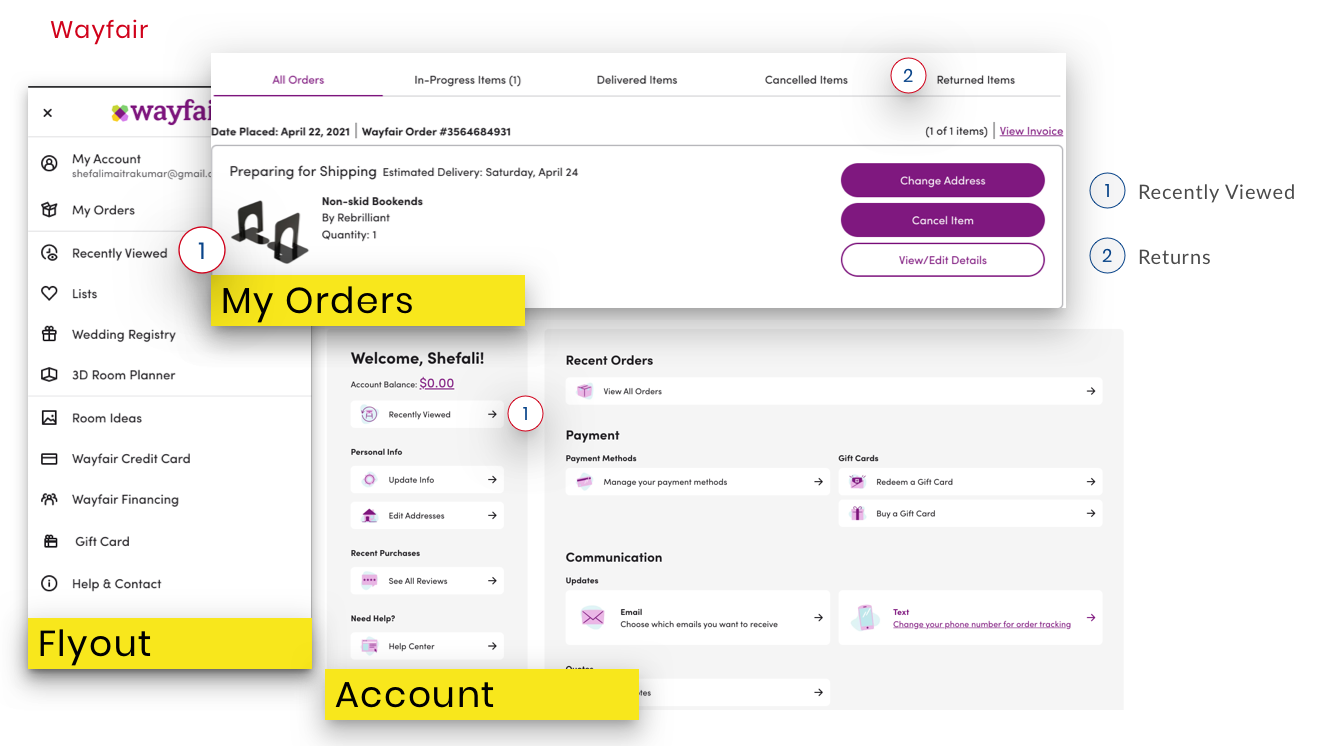Image resolution: width=1324 pixels, height=746 pixels.
Task: Click the View All Orders box icon
Action: click(584, 391)
